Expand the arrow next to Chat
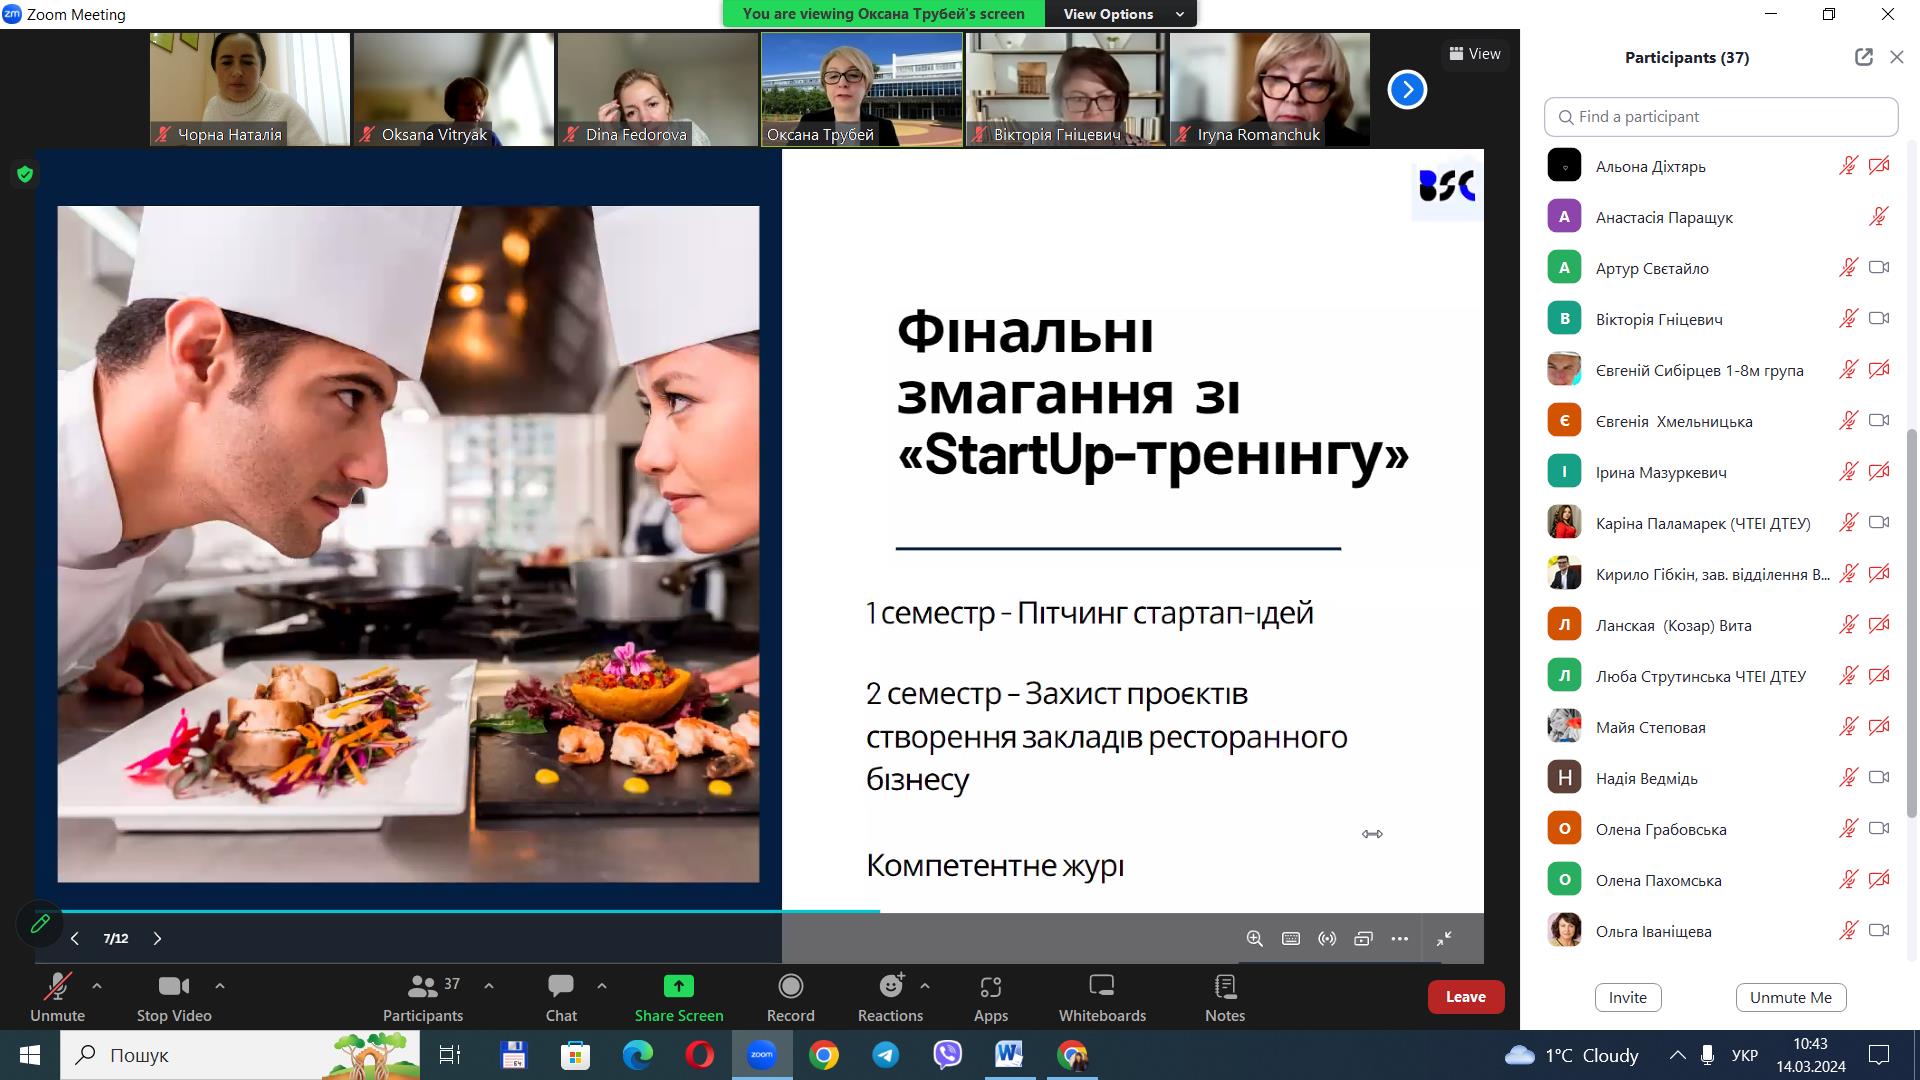Viewport: 1920px width, 1080px height. [x=602, y=985]
